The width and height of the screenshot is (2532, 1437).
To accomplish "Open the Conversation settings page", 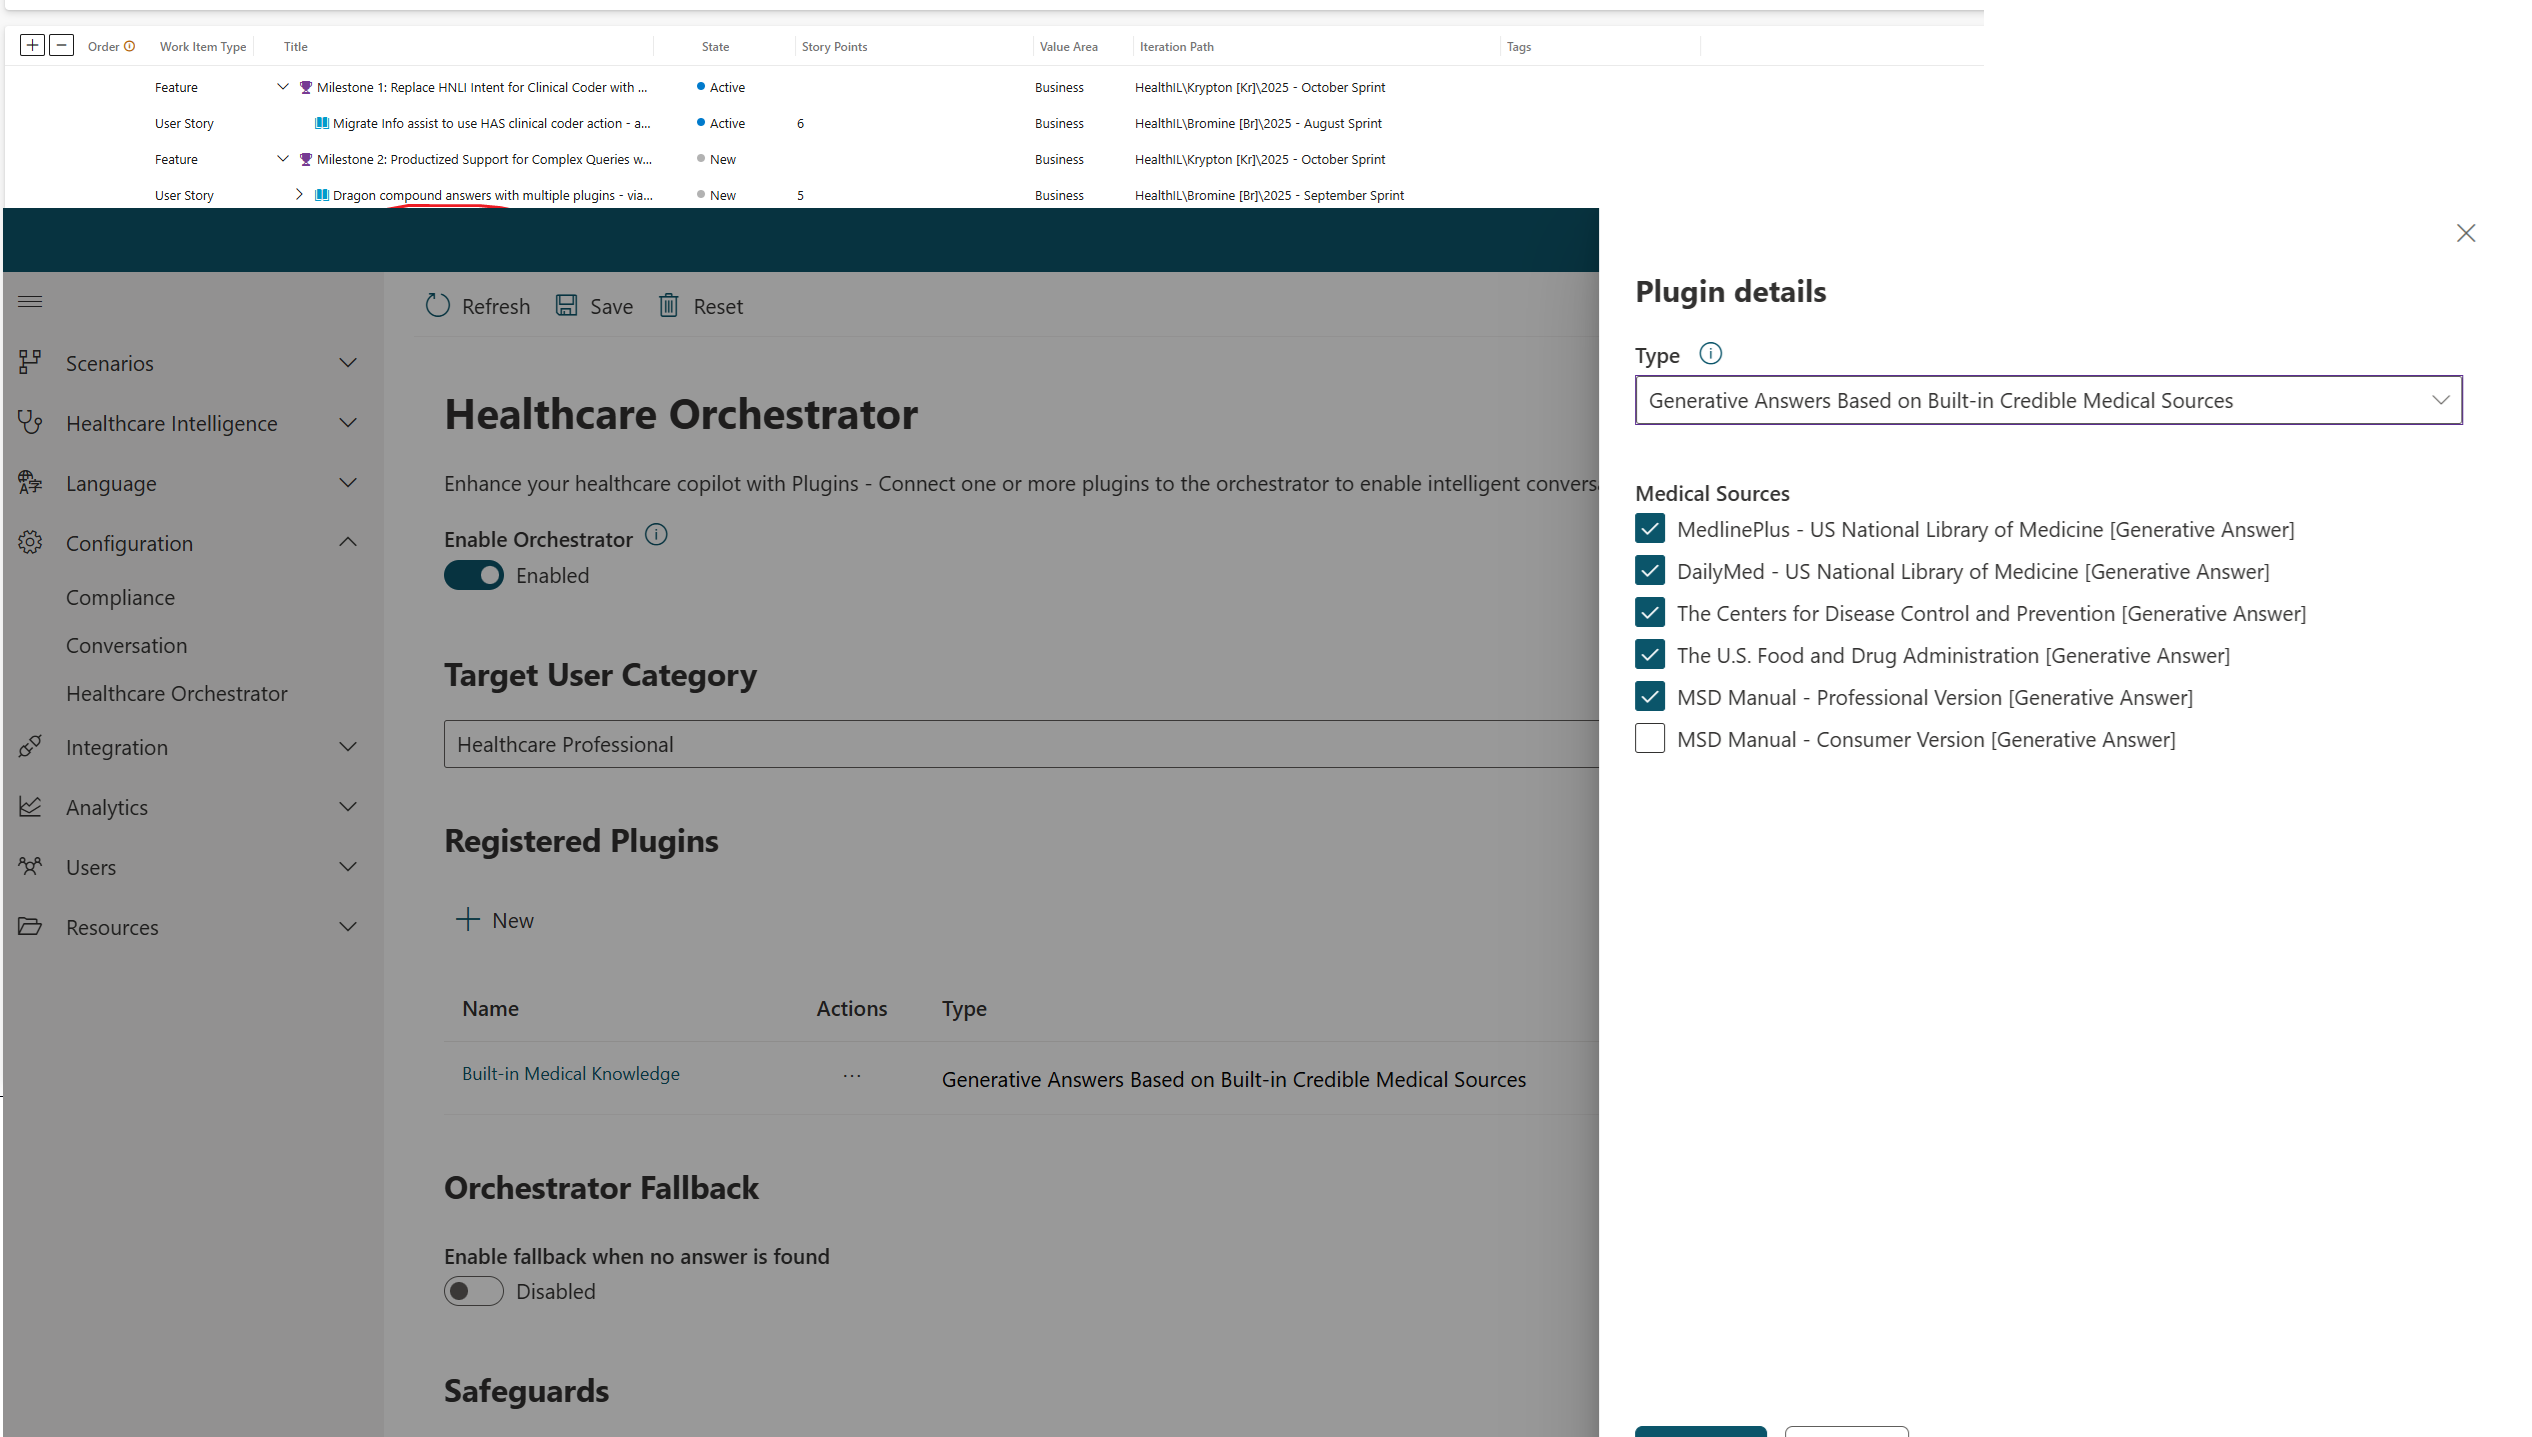I will pyautogui.click(x=126, y=645).
